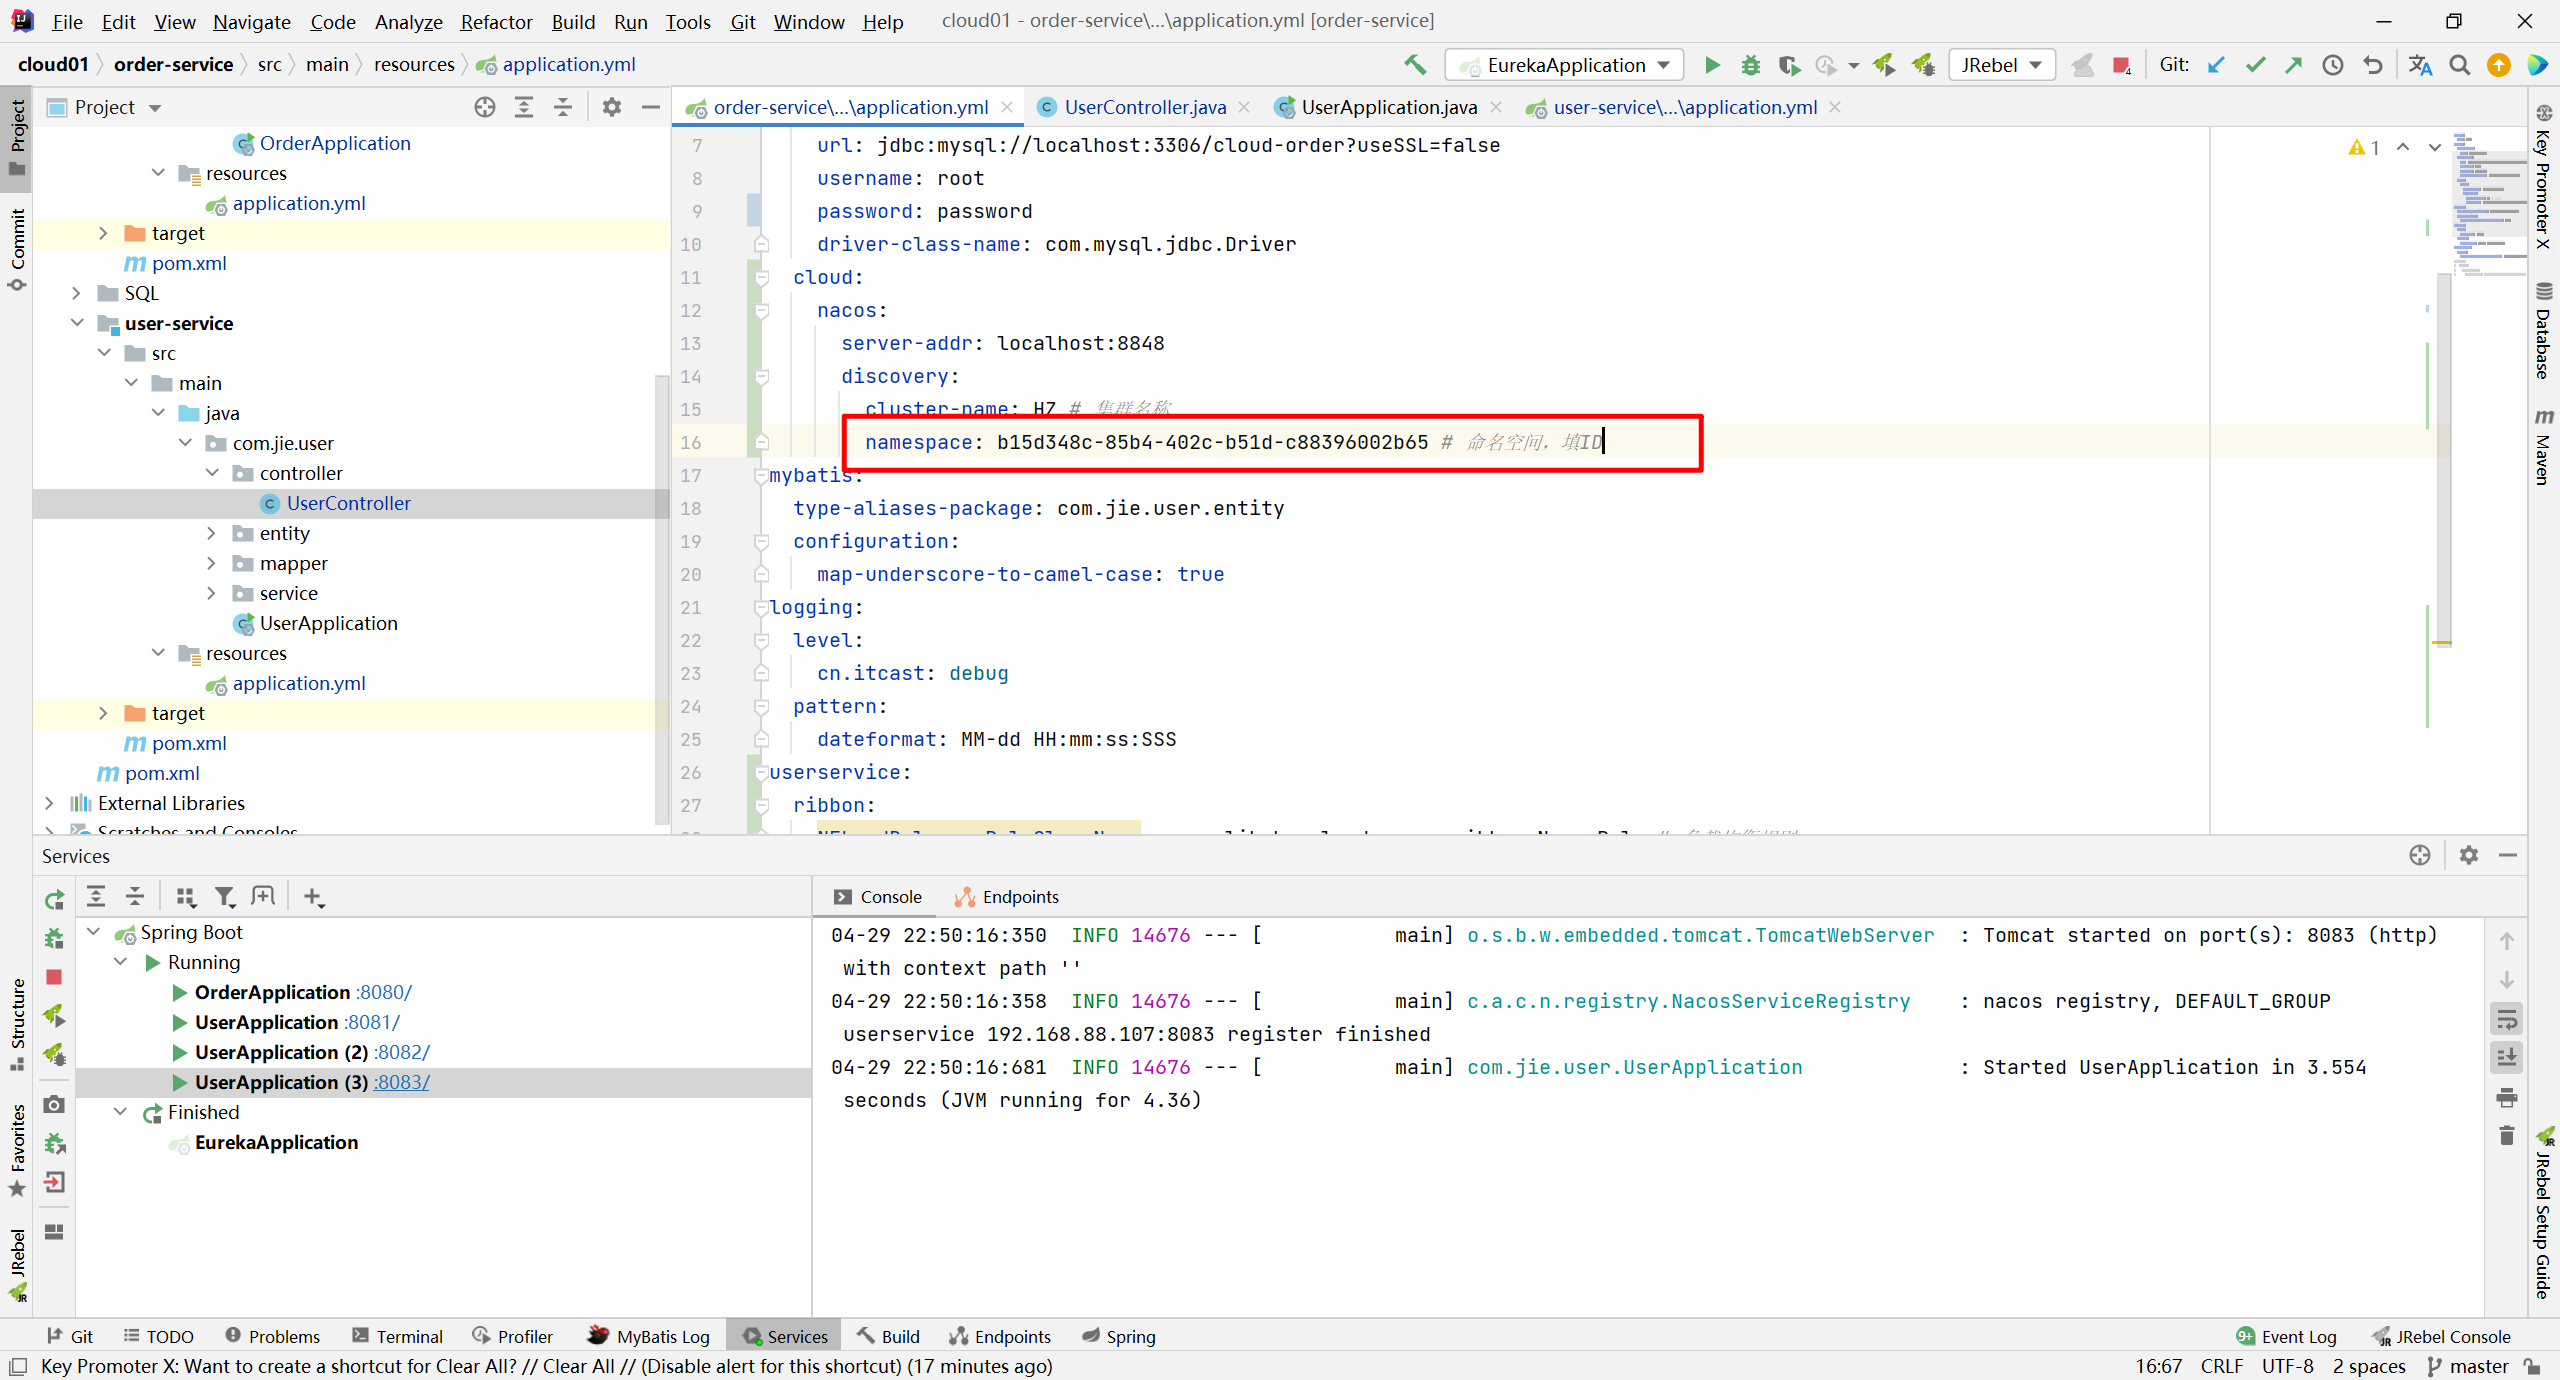The image size is (2560, 1380).
Task: Expand the SQL folder in project tree
Action: 76,293
